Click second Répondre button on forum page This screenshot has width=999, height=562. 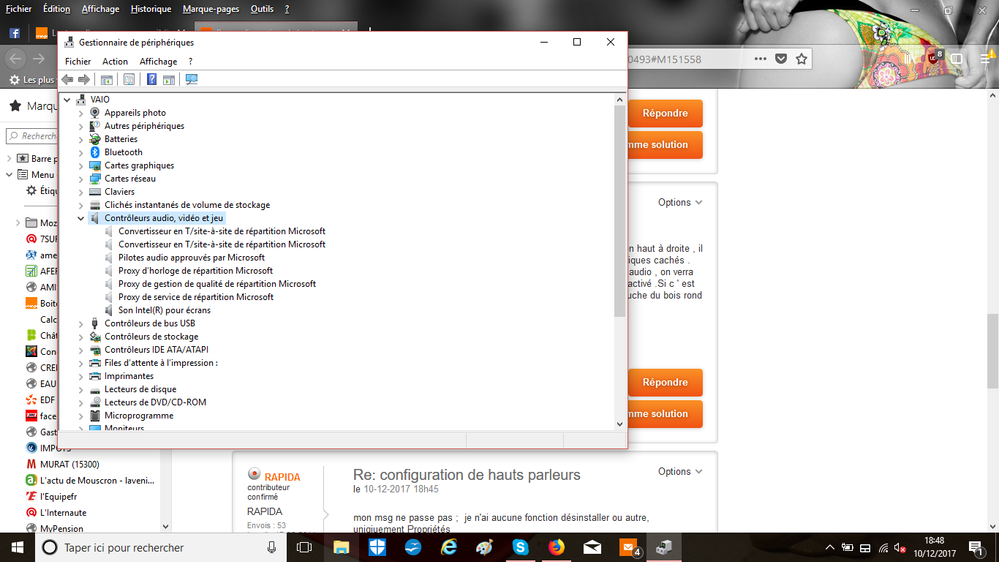[665, 382]
